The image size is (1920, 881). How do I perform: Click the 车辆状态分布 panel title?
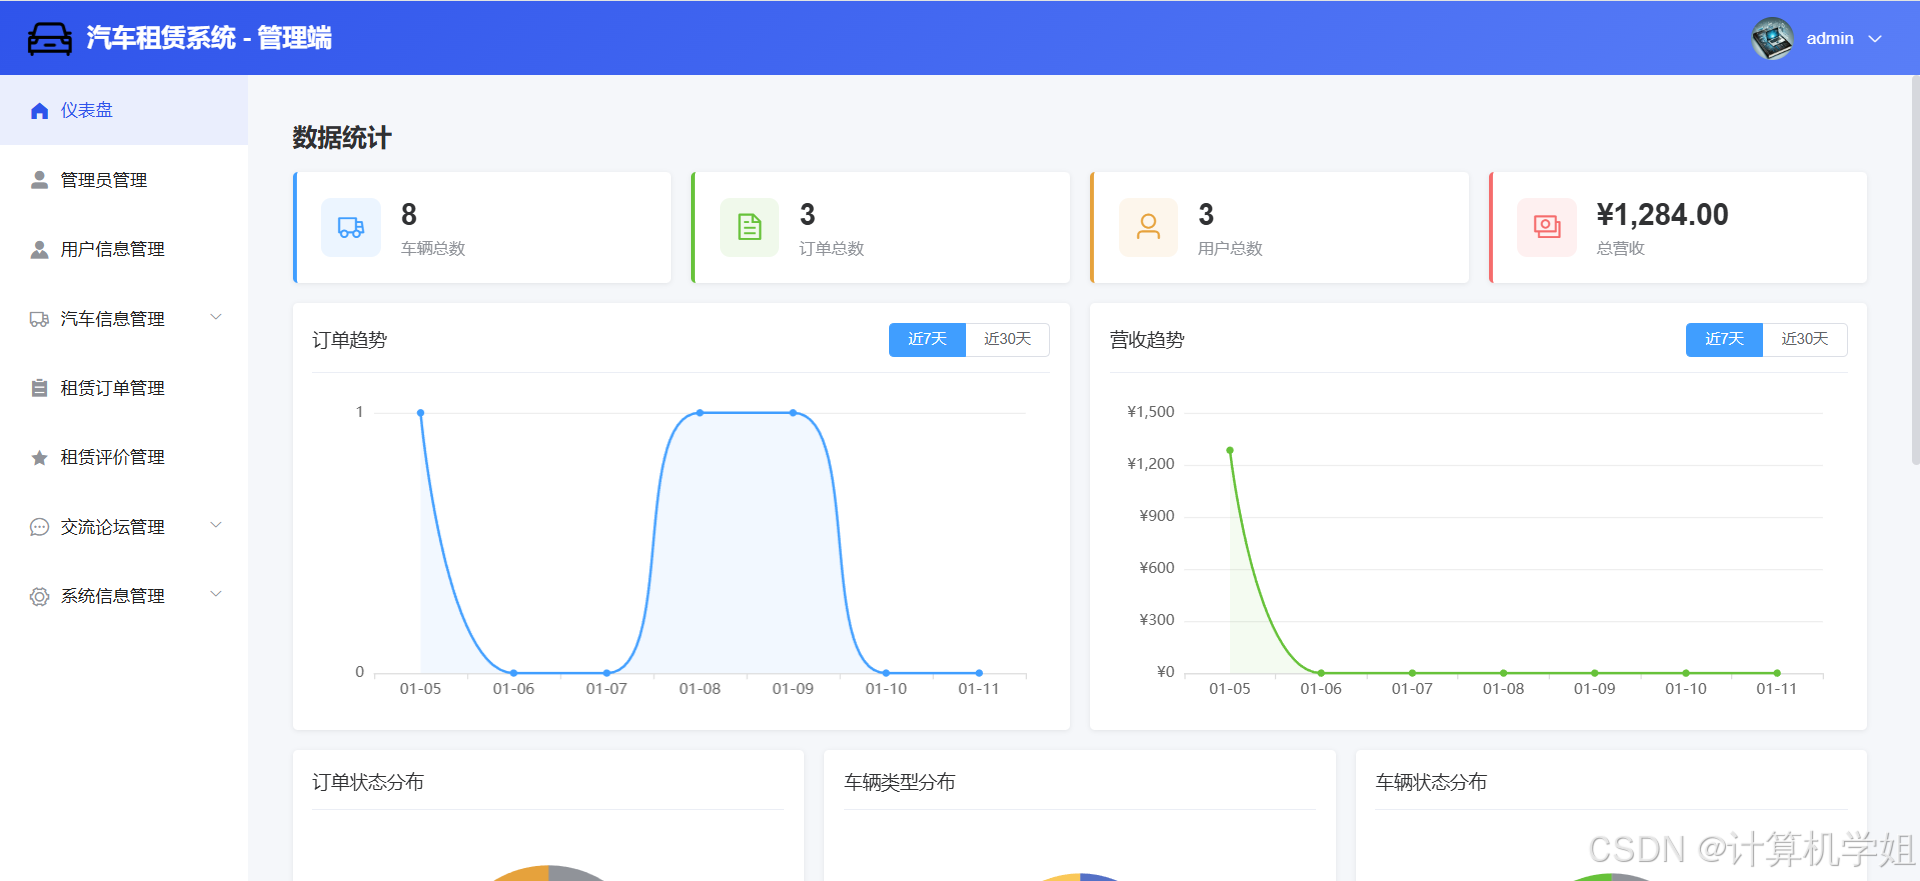pos(1431,782)
